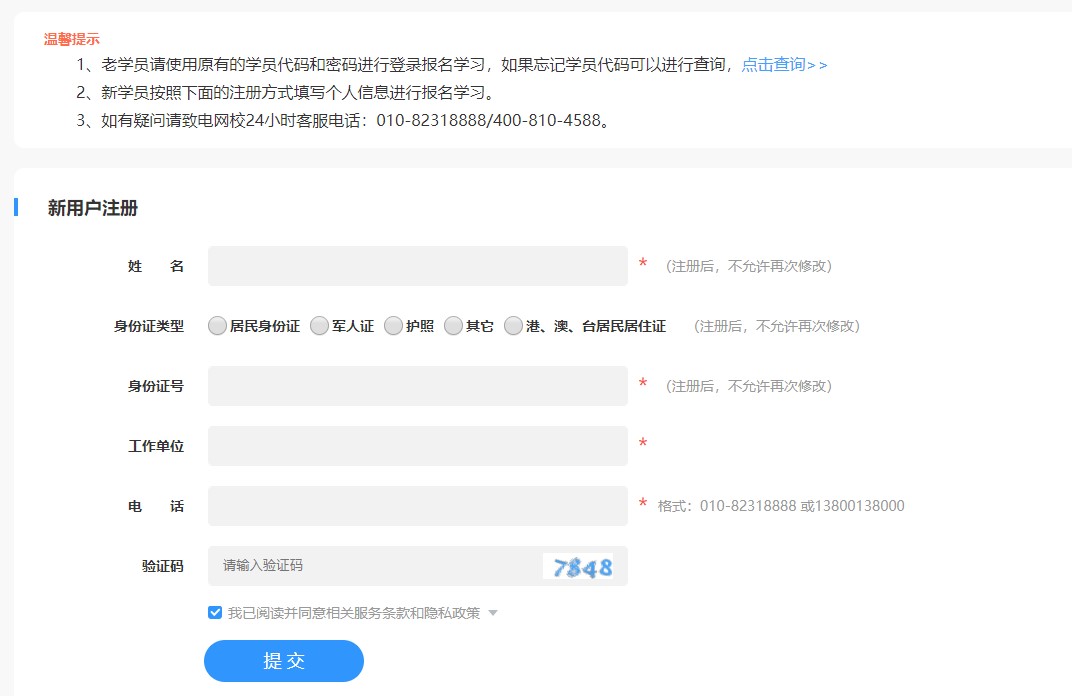The height and width of the screenshot is (696, 1072).
Task: Expand the terms and privacy policy arrow
Action: coord(493,613)
